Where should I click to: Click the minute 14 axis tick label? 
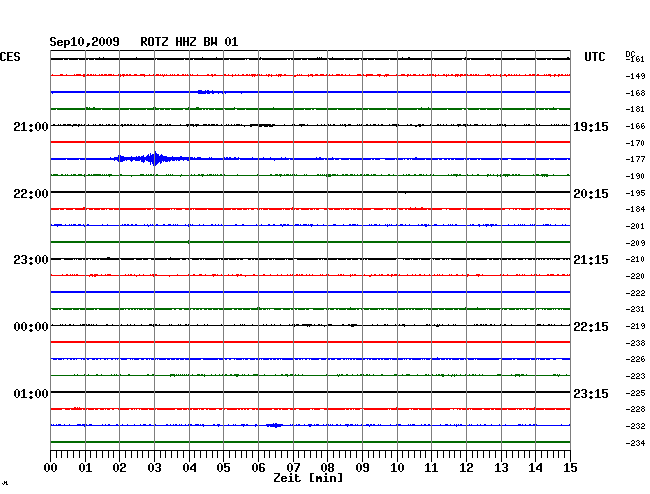pos(536,468)
